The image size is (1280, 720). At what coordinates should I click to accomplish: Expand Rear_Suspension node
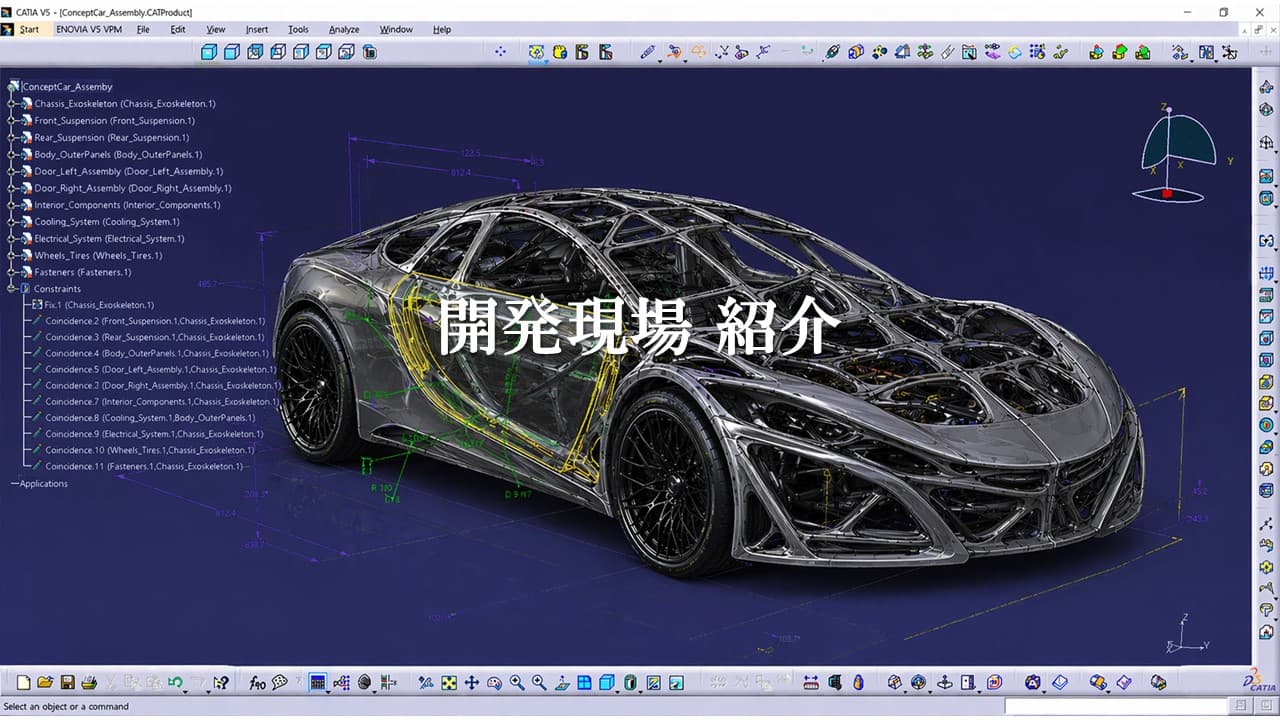12,137
